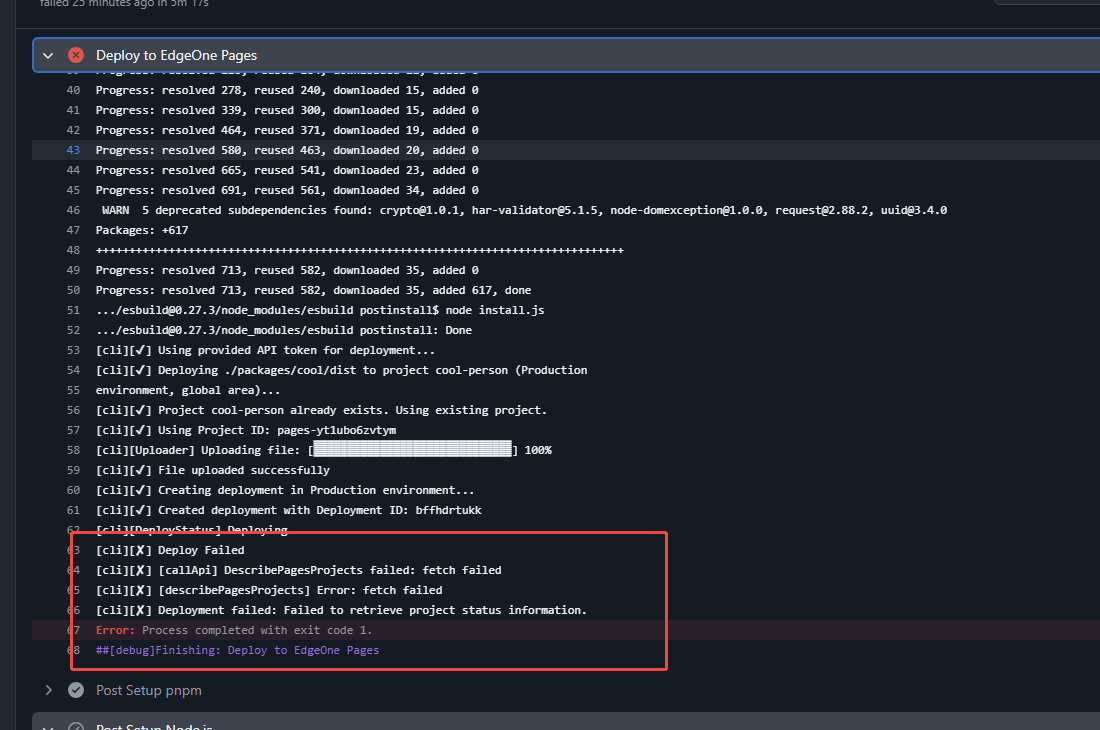
Task: Click the row of plus signs line
Action: click(359, 250)
